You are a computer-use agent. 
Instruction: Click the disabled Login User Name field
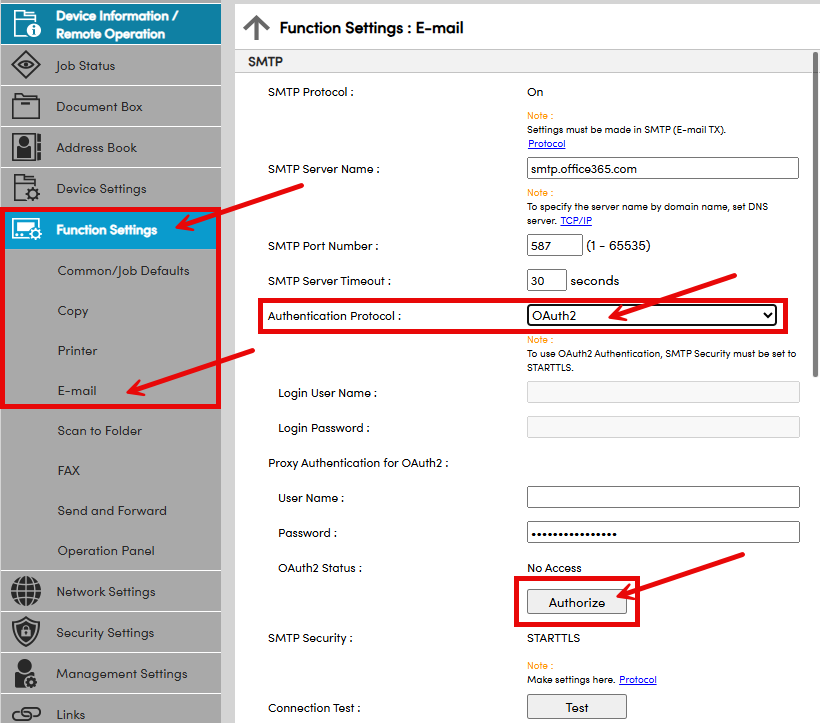pyautogui.click(x=663, y=392)
